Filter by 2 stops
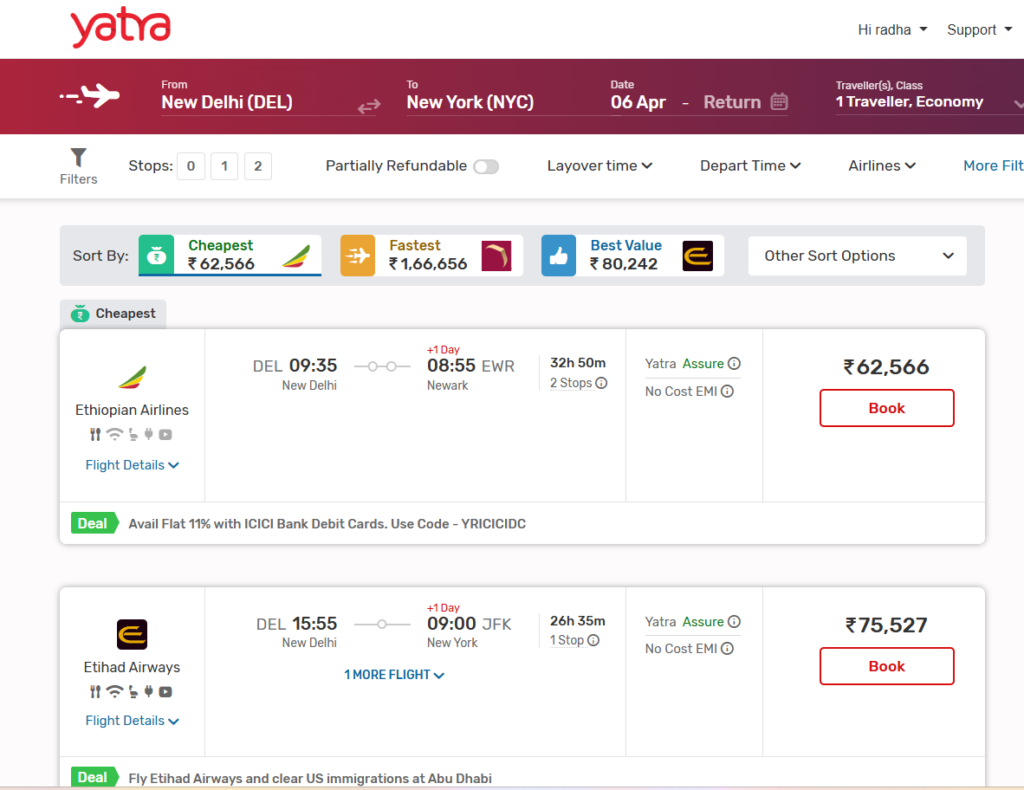 258,166
